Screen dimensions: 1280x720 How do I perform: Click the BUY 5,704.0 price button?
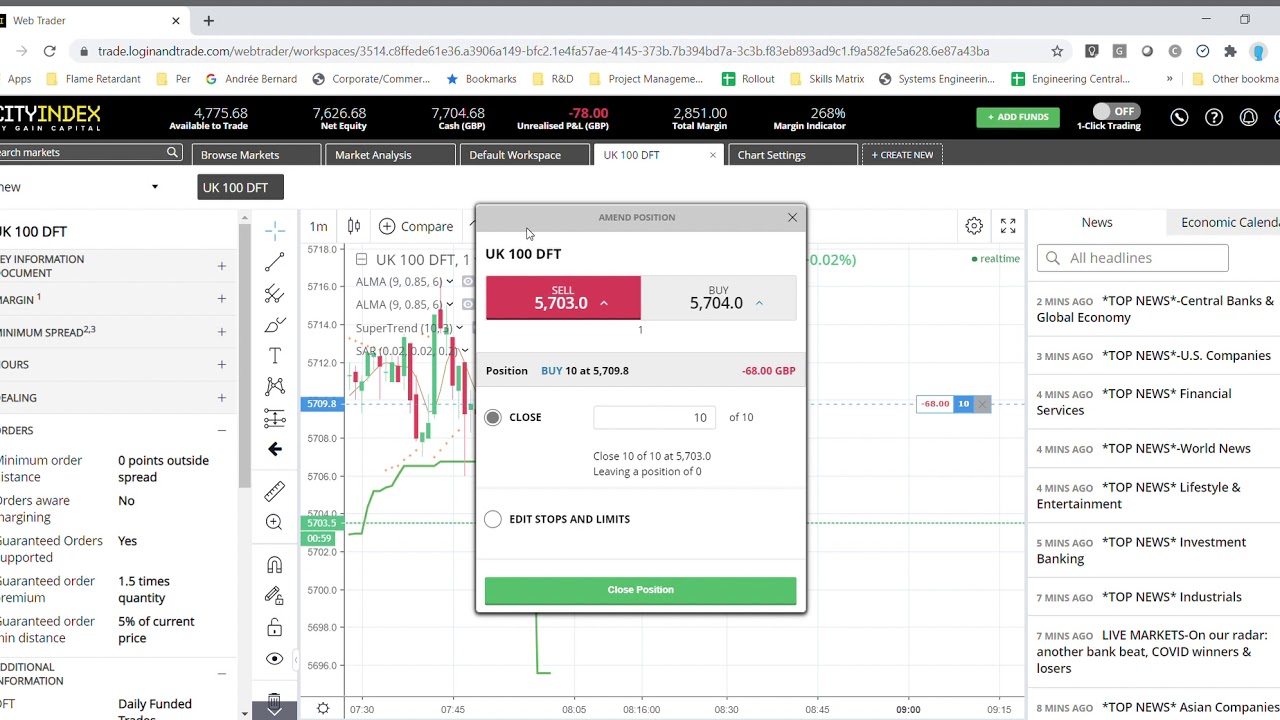tap(719, 297)
